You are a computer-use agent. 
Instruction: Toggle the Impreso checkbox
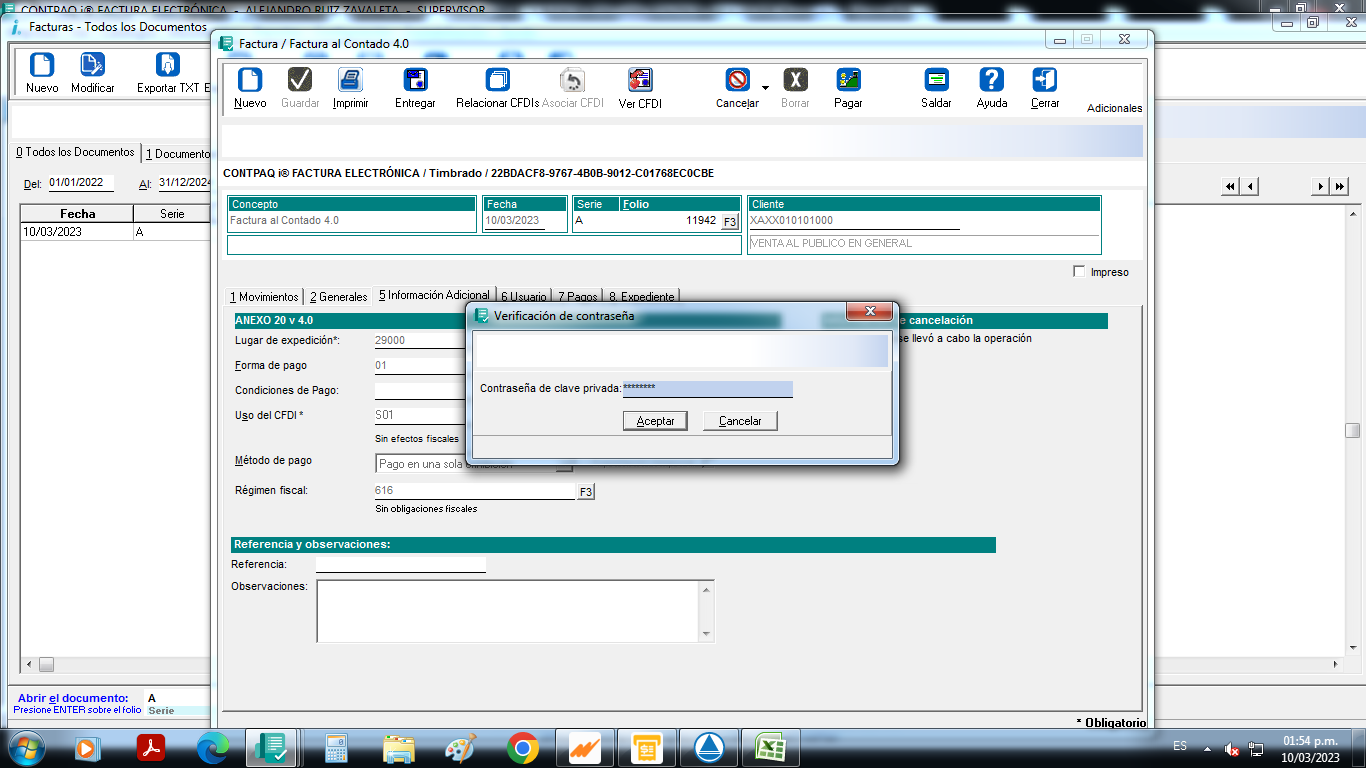1078,272
